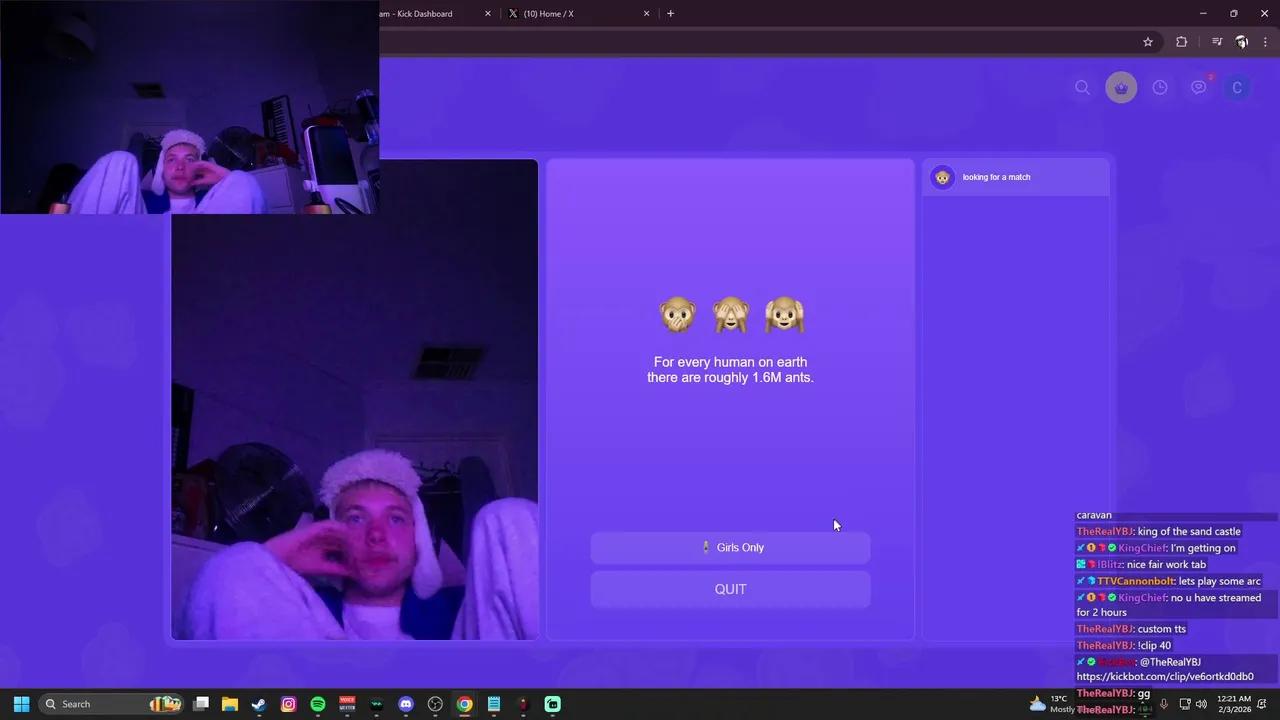
Task: Open the browser extensions puzzle icon
Action: point(1182,42)
